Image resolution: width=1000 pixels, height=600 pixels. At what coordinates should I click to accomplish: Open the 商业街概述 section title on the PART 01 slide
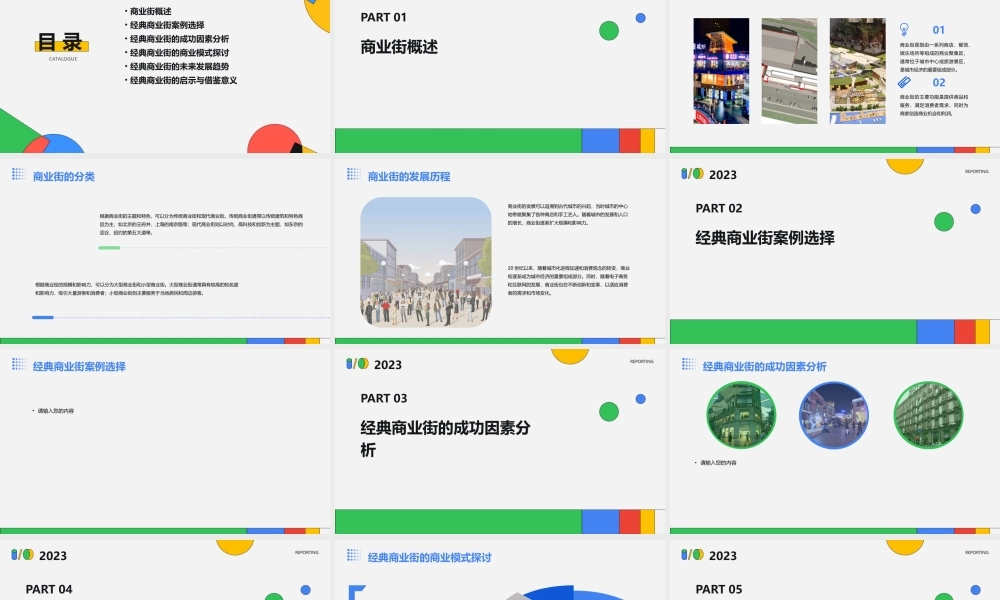coord(399,47)
